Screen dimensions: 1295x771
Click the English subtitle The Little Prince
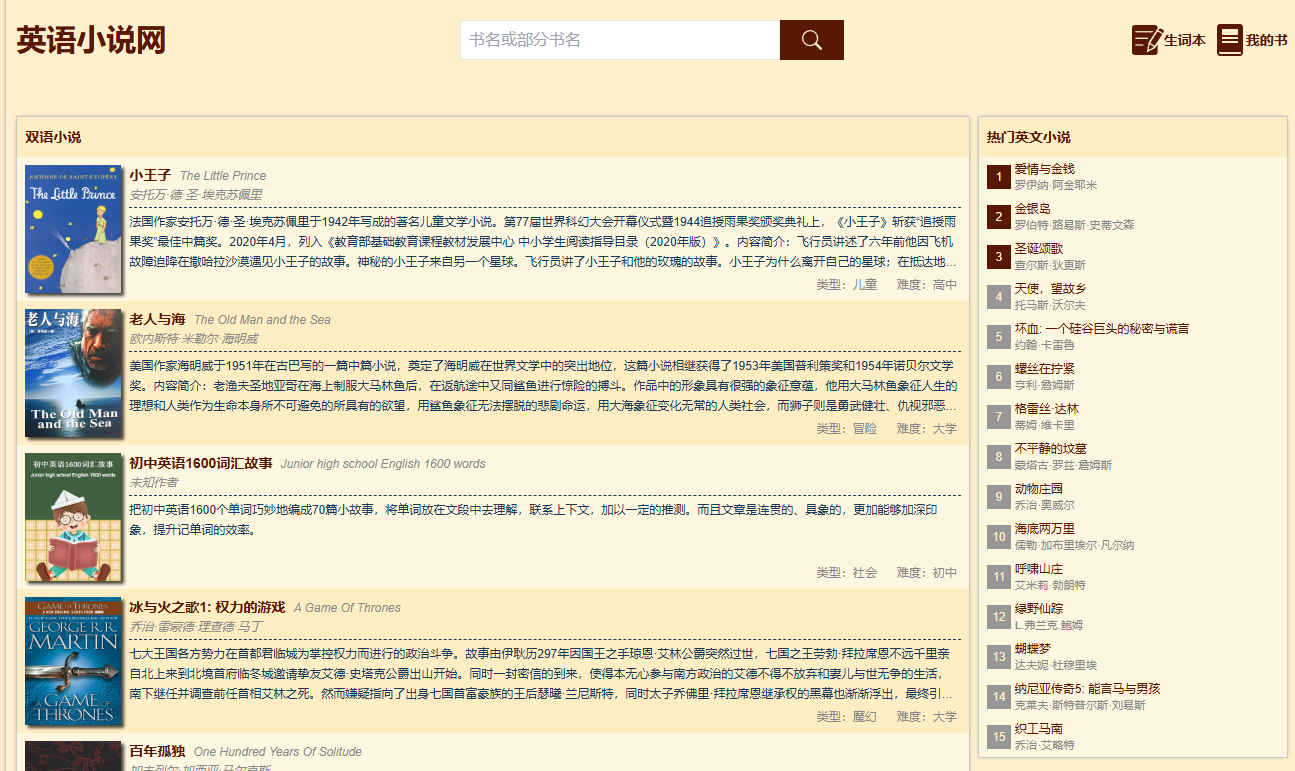[223, 176]
